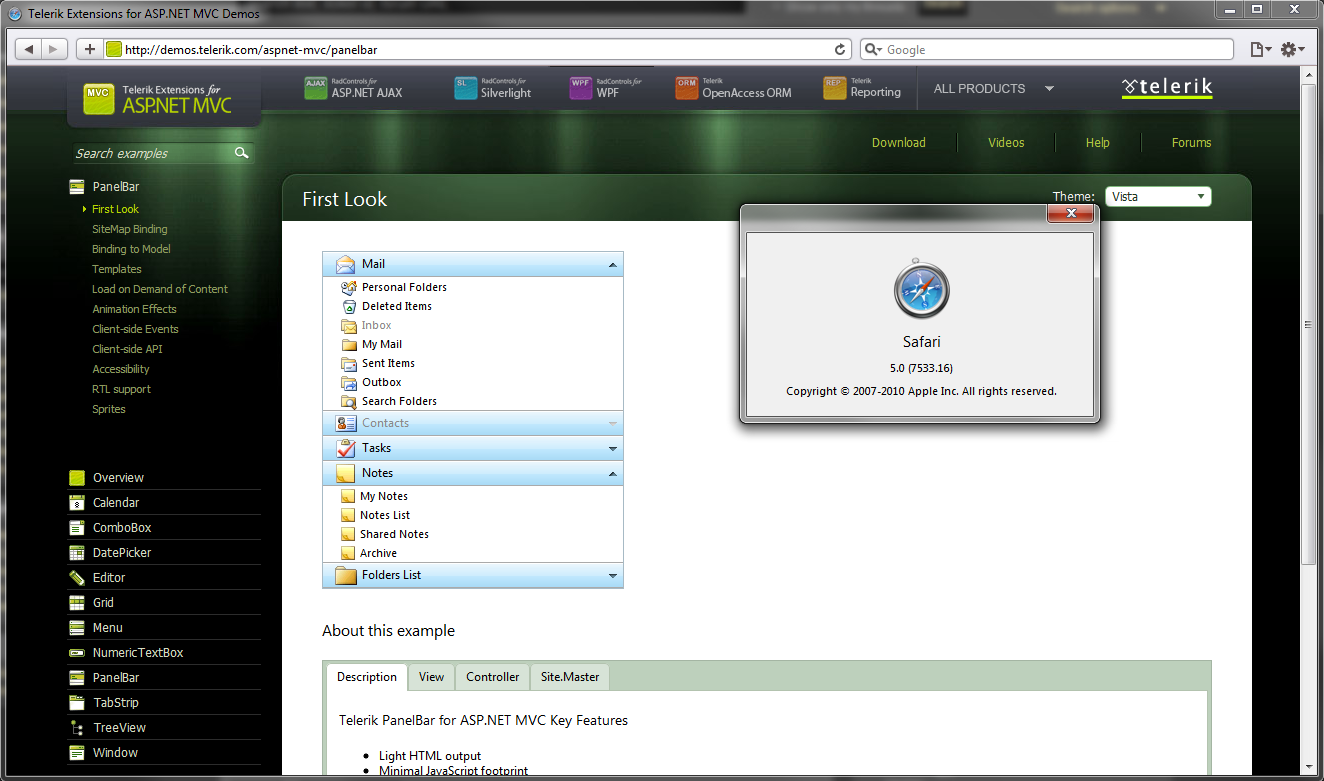Image resolution: width=1324 pixels, height=781 pixels.
Task: Click the Calendar icon in the sidebar
Action: coord(77,503)
